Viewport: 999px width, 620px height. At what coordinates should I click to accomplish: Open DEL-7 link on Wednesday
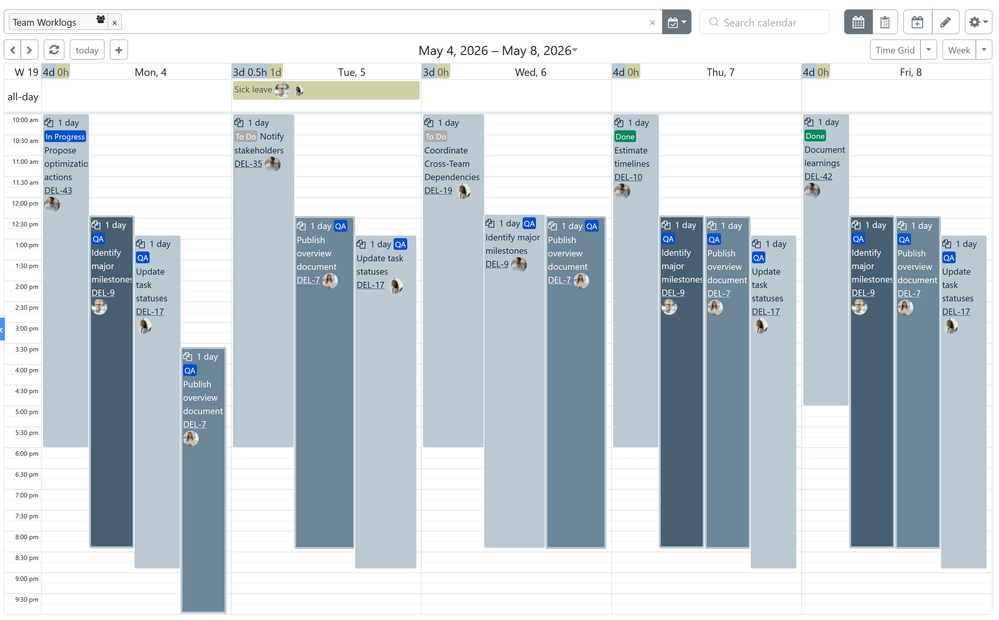pos(559,280)
